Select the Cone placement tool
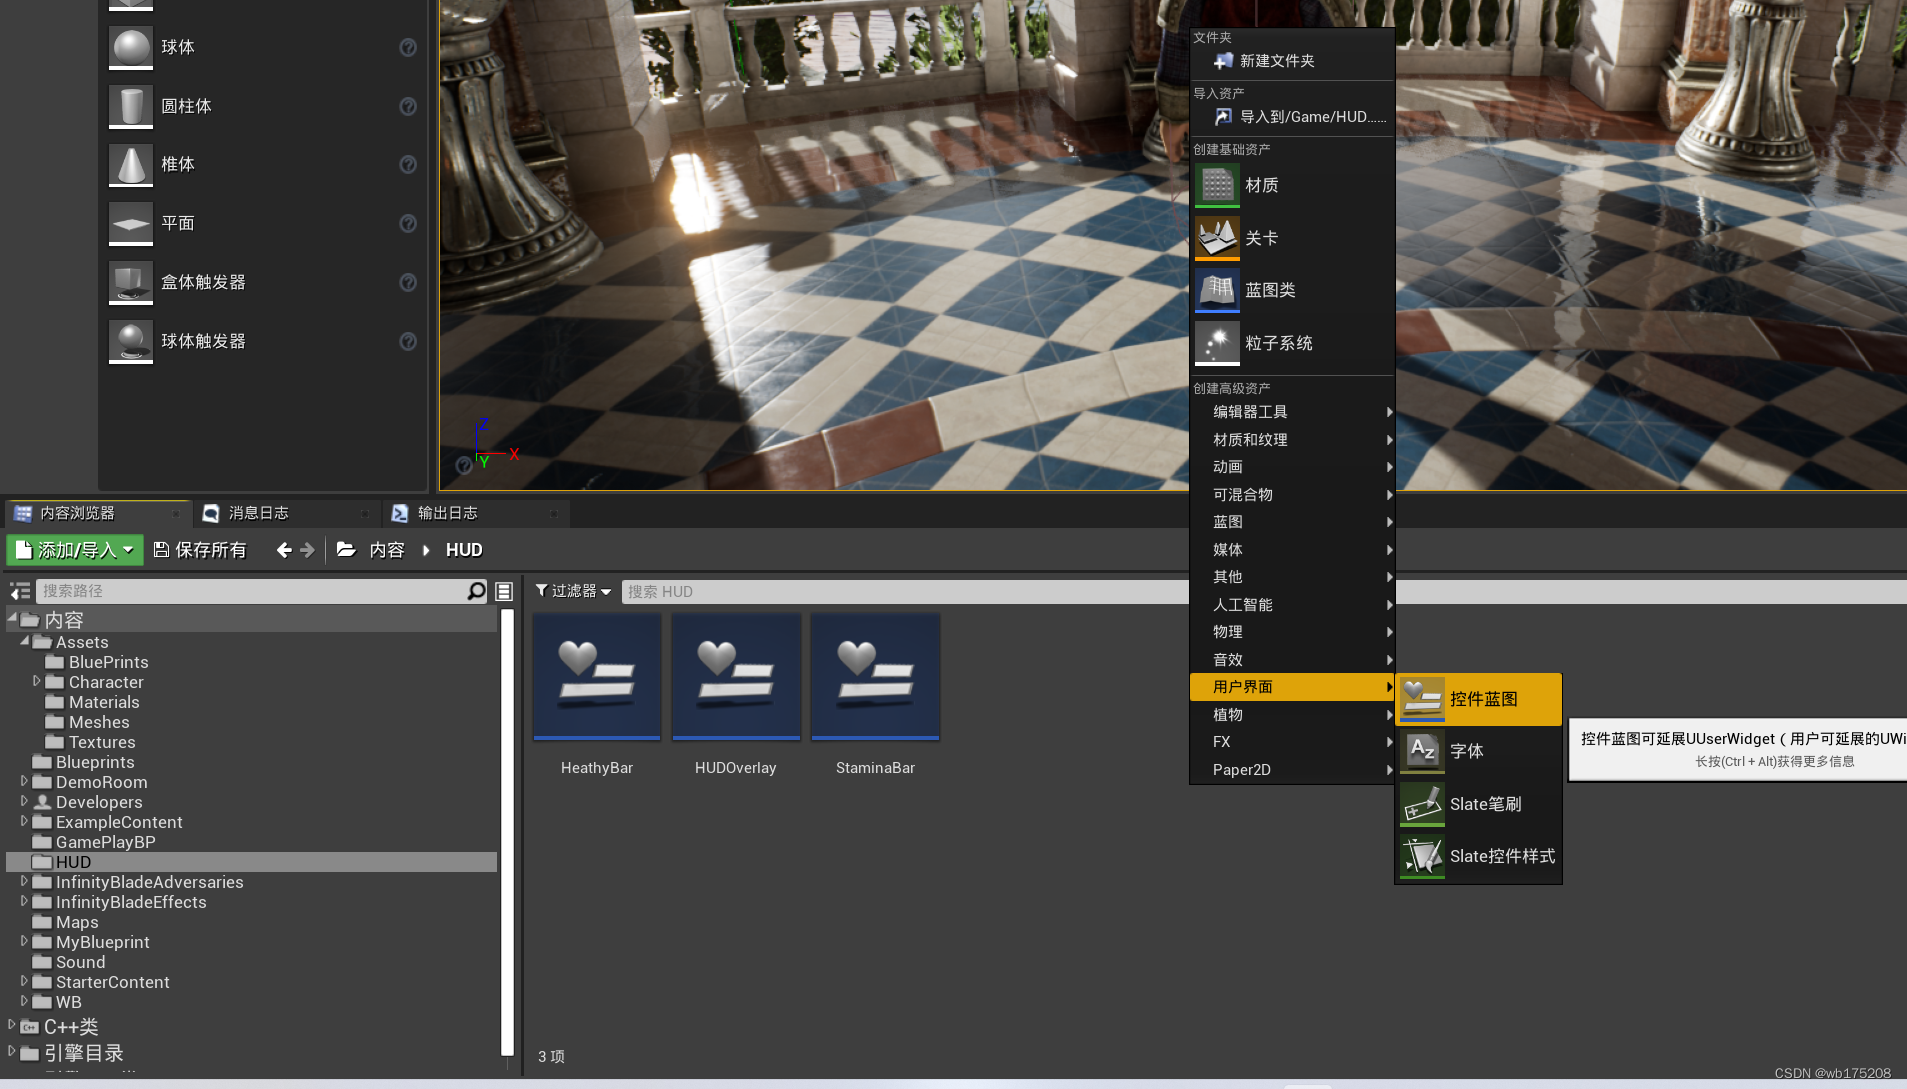Viewport: 1907px width, 1089px height. 177,164
